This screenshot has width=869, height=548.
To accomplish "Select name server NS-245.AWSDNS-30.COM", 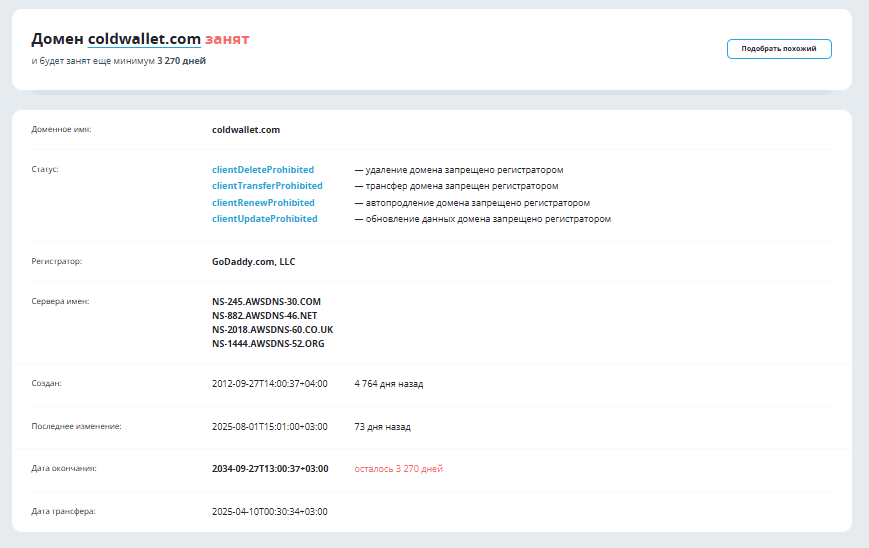I will point(266,301).
